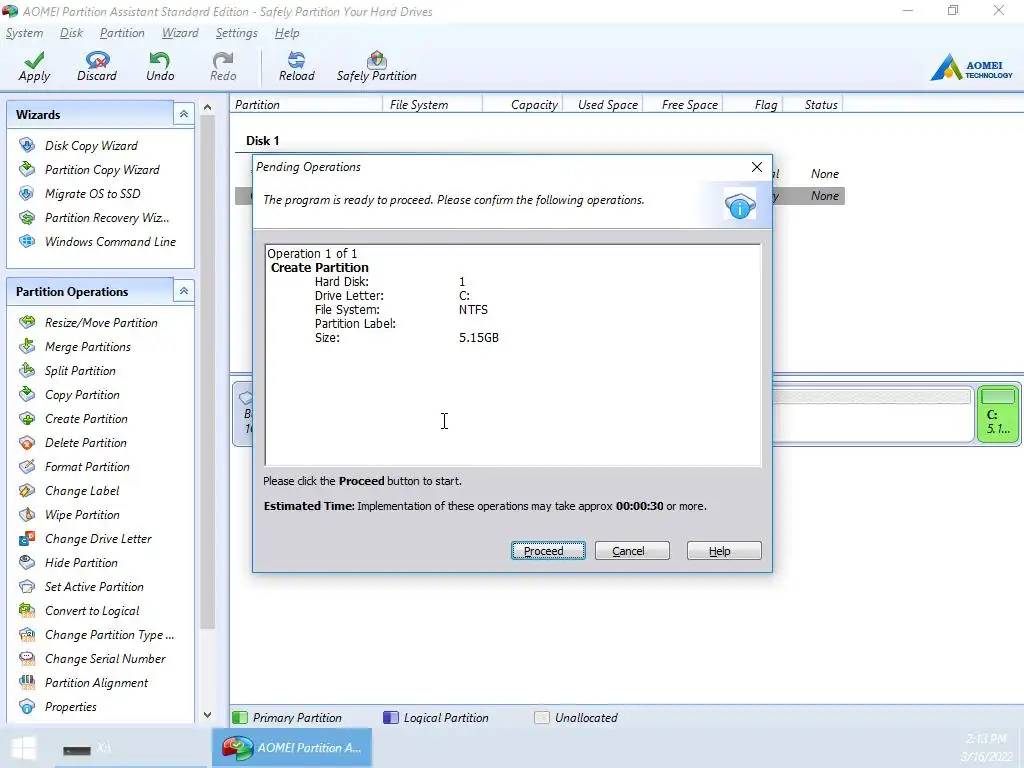
Task: Click the Primary Partition green swatch
Action: point(240,718)
